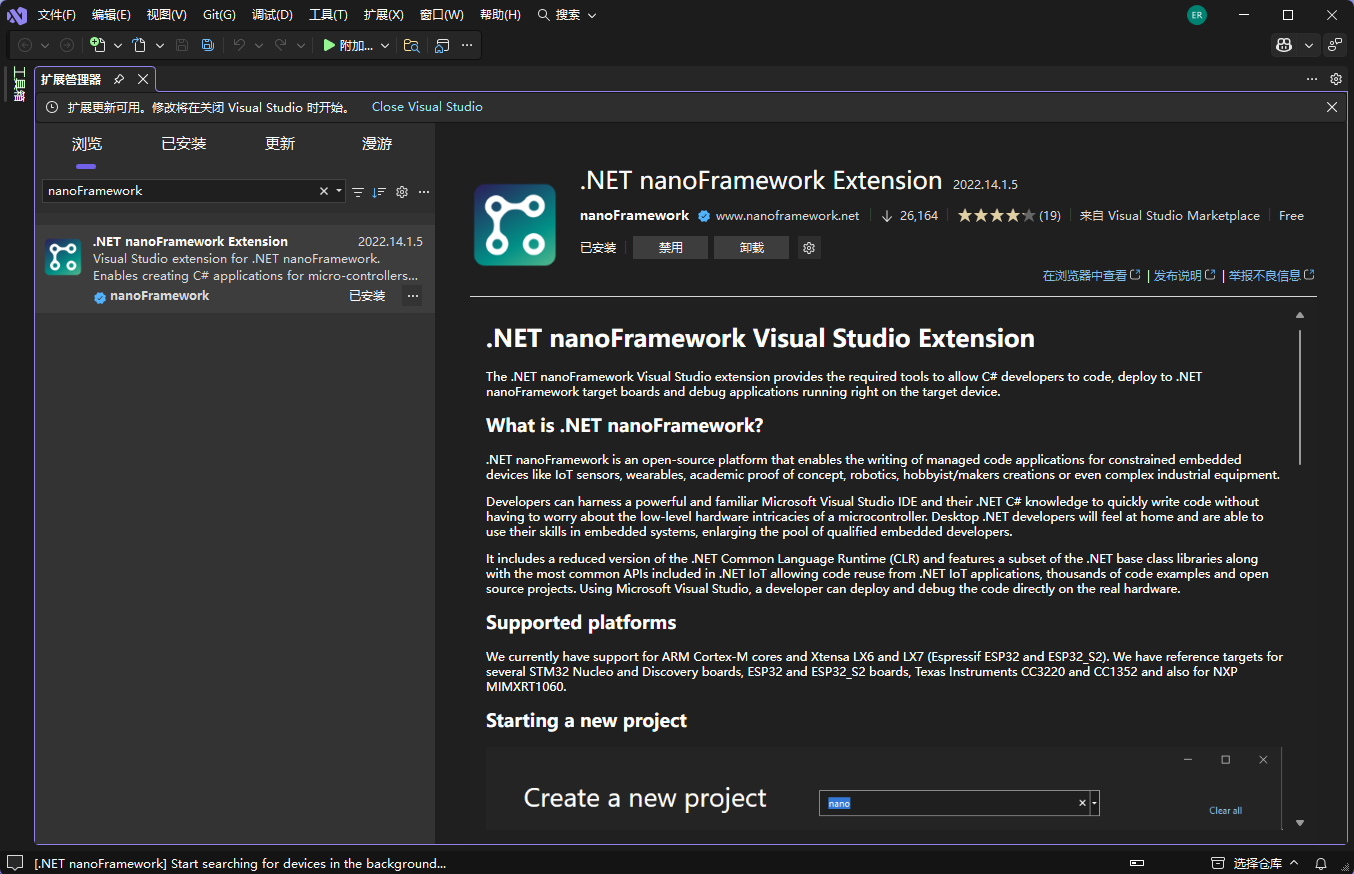This screenshot has width=1354, height=874.
Task: Expand the navigate backward history dropdown
Action: [x=45, y=45]
